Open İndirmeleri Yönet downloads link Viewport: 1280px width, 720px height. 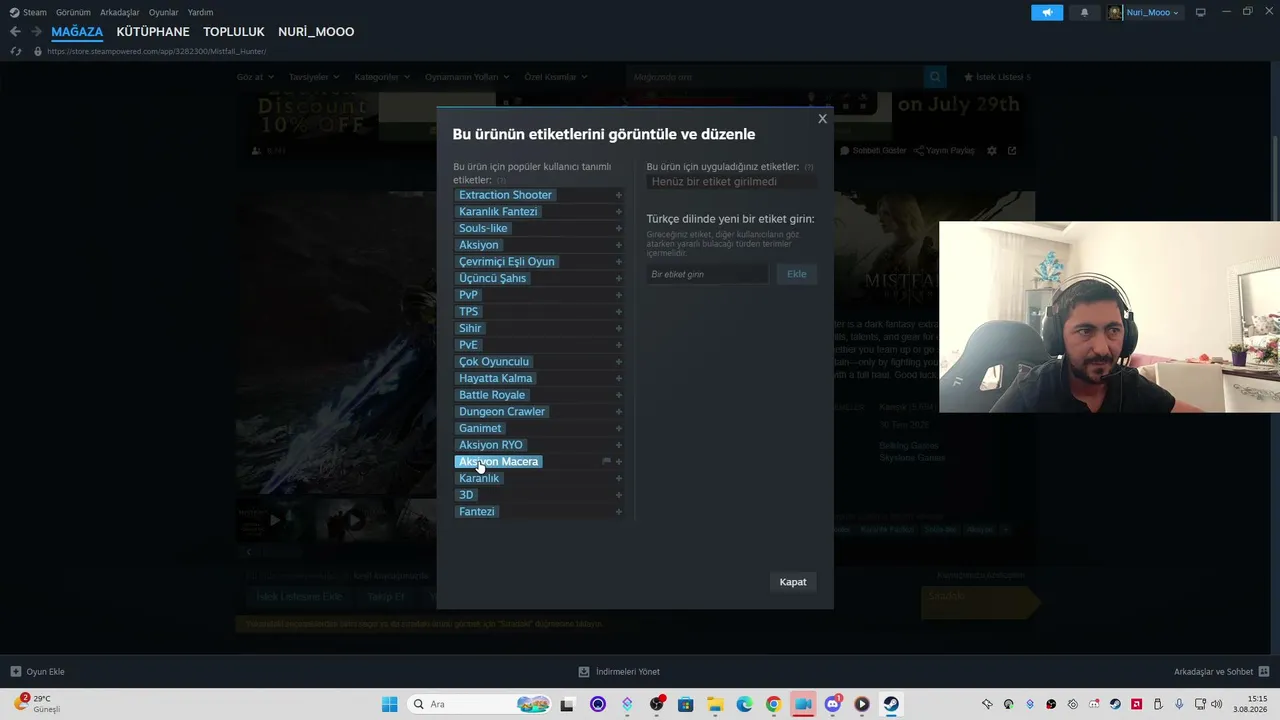pos(619,672)
